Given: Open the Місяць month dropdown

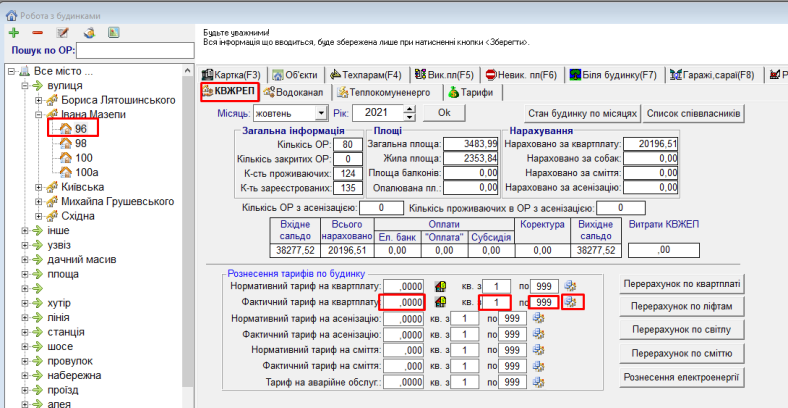Looking at the screenshot, I should (320, 113).
